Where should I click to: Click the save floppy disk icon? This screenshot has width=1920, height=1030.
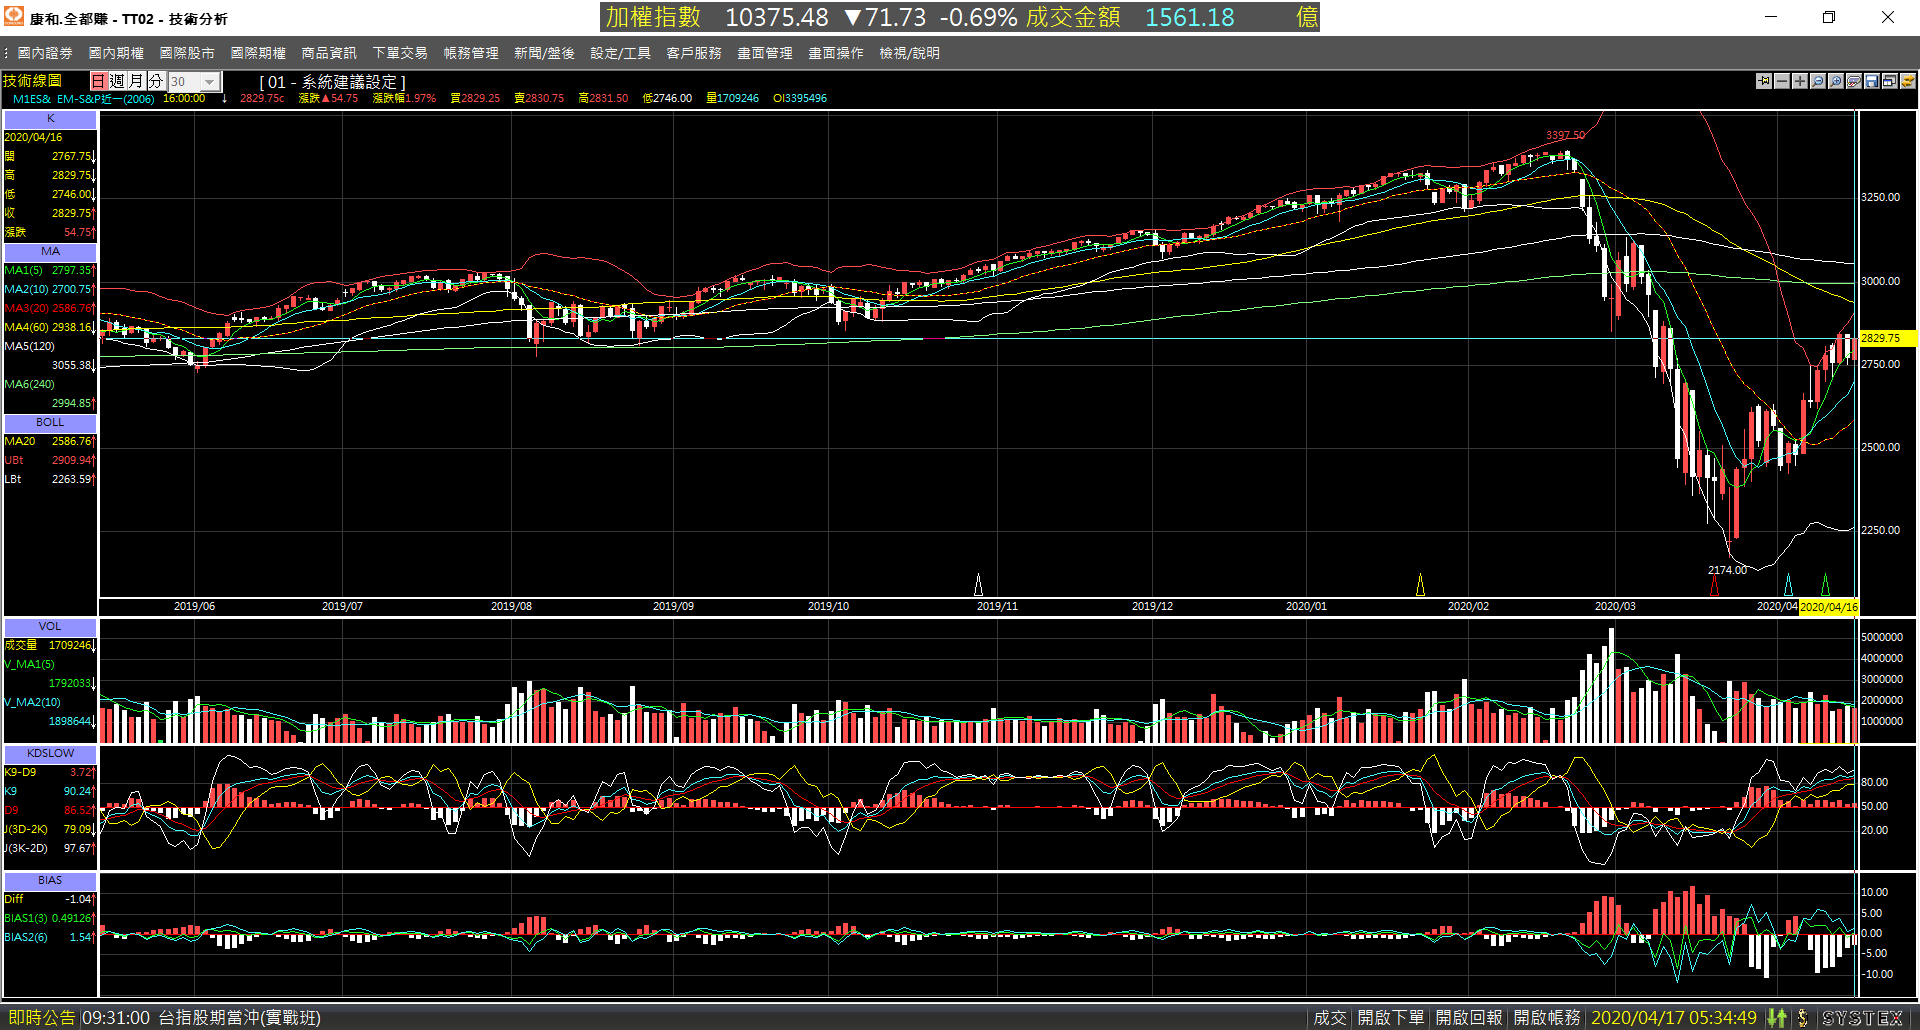(1872, 81)
